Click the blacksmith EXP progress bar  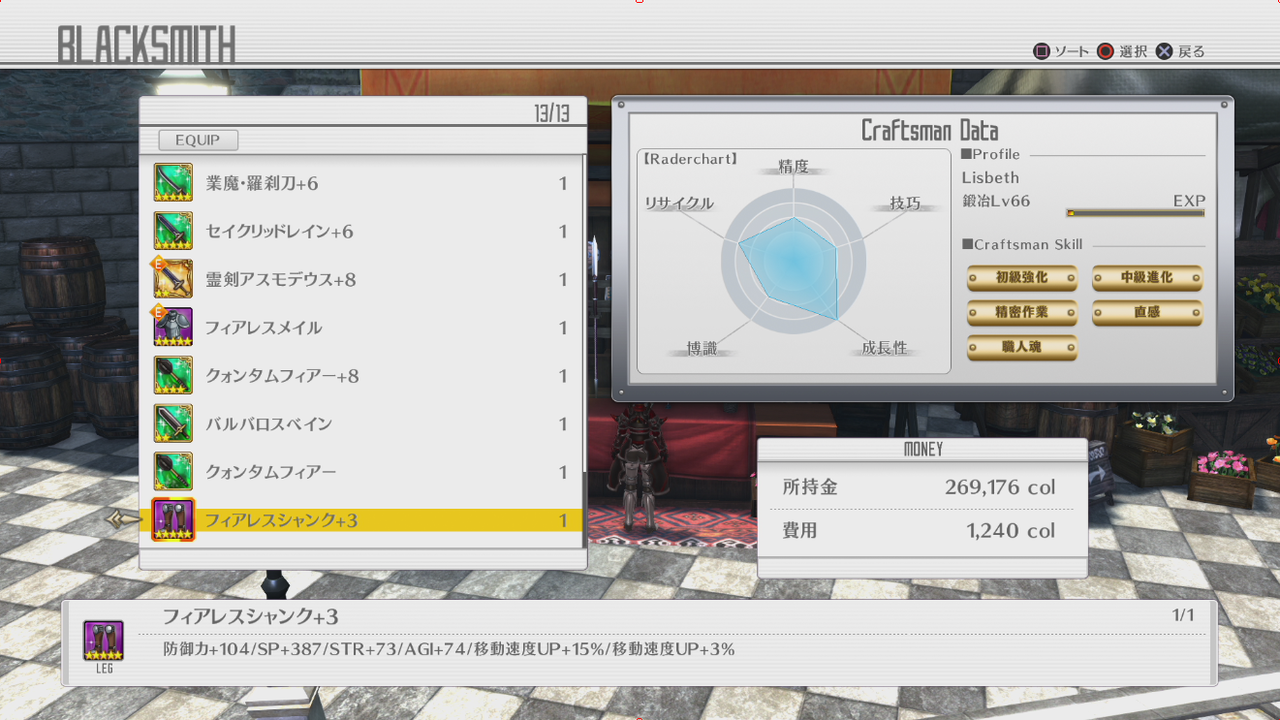point(1136,213)
